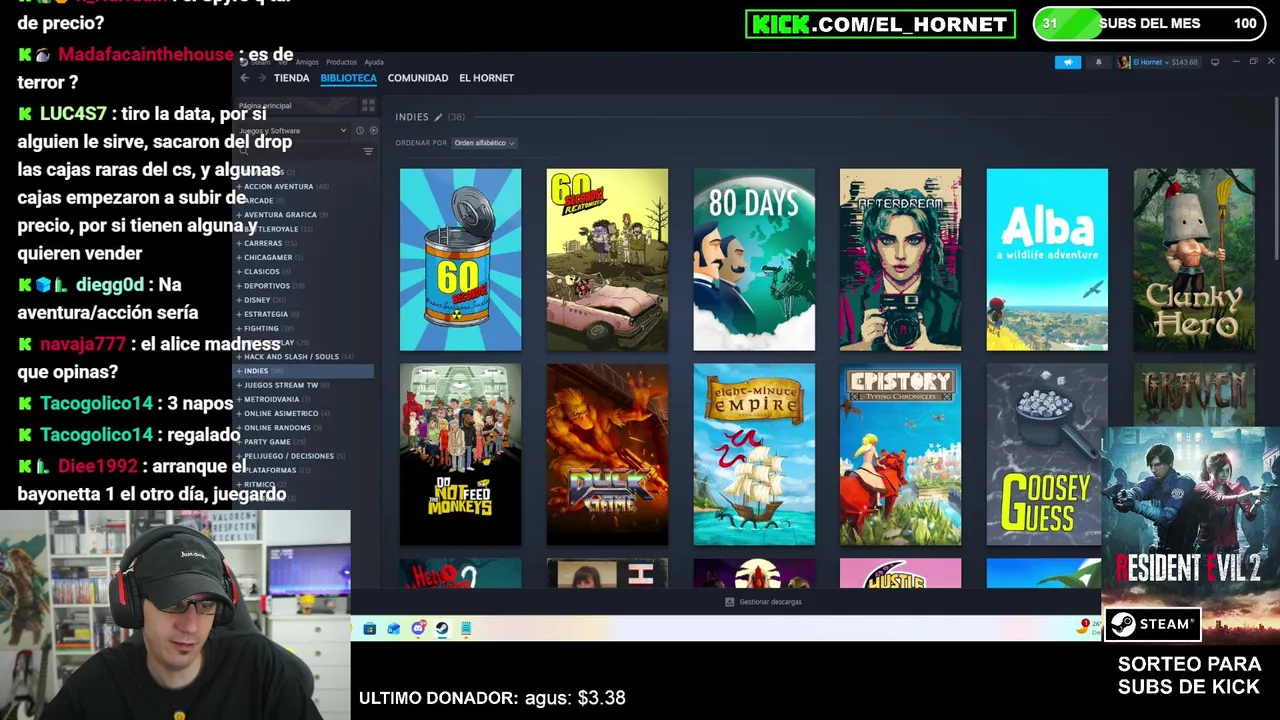Open 60 Seconds! game cover
This screenshot has height=720, width=1280.
pos(460,260)
